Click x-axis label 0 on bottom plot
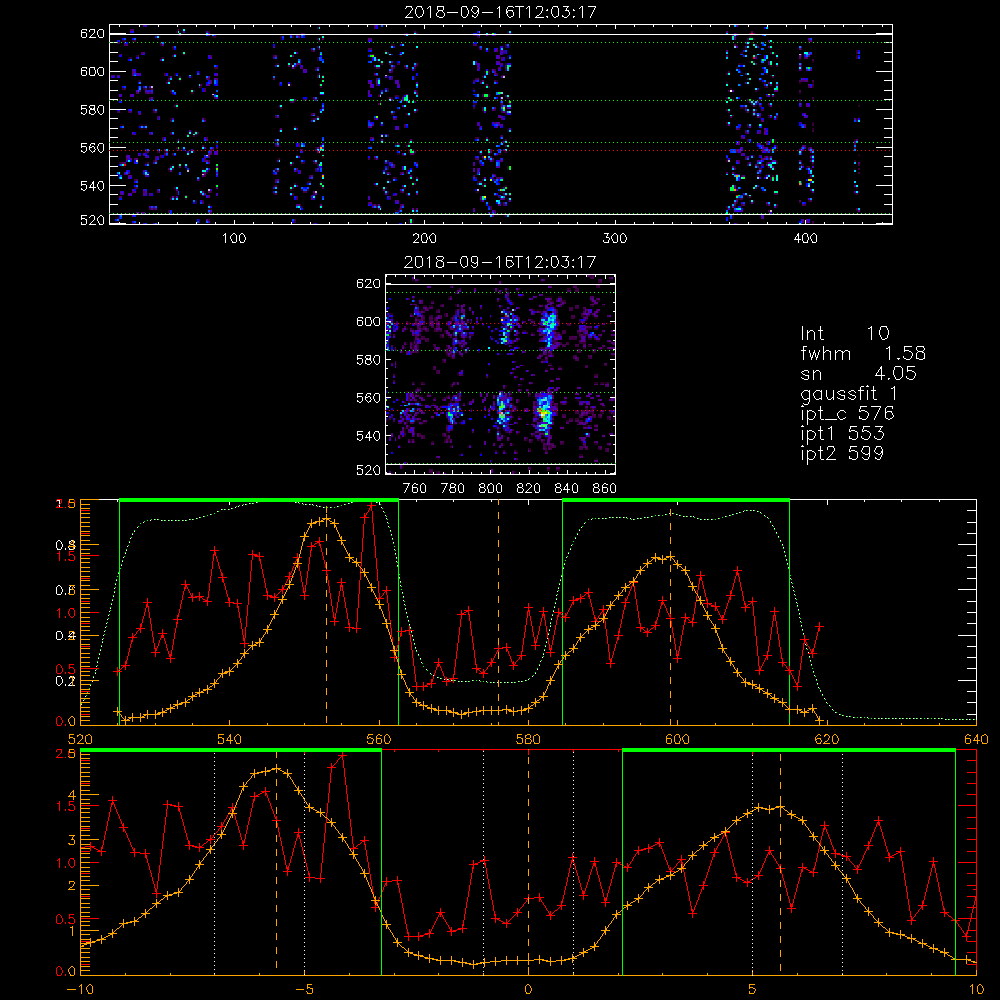 click(528, 990)
